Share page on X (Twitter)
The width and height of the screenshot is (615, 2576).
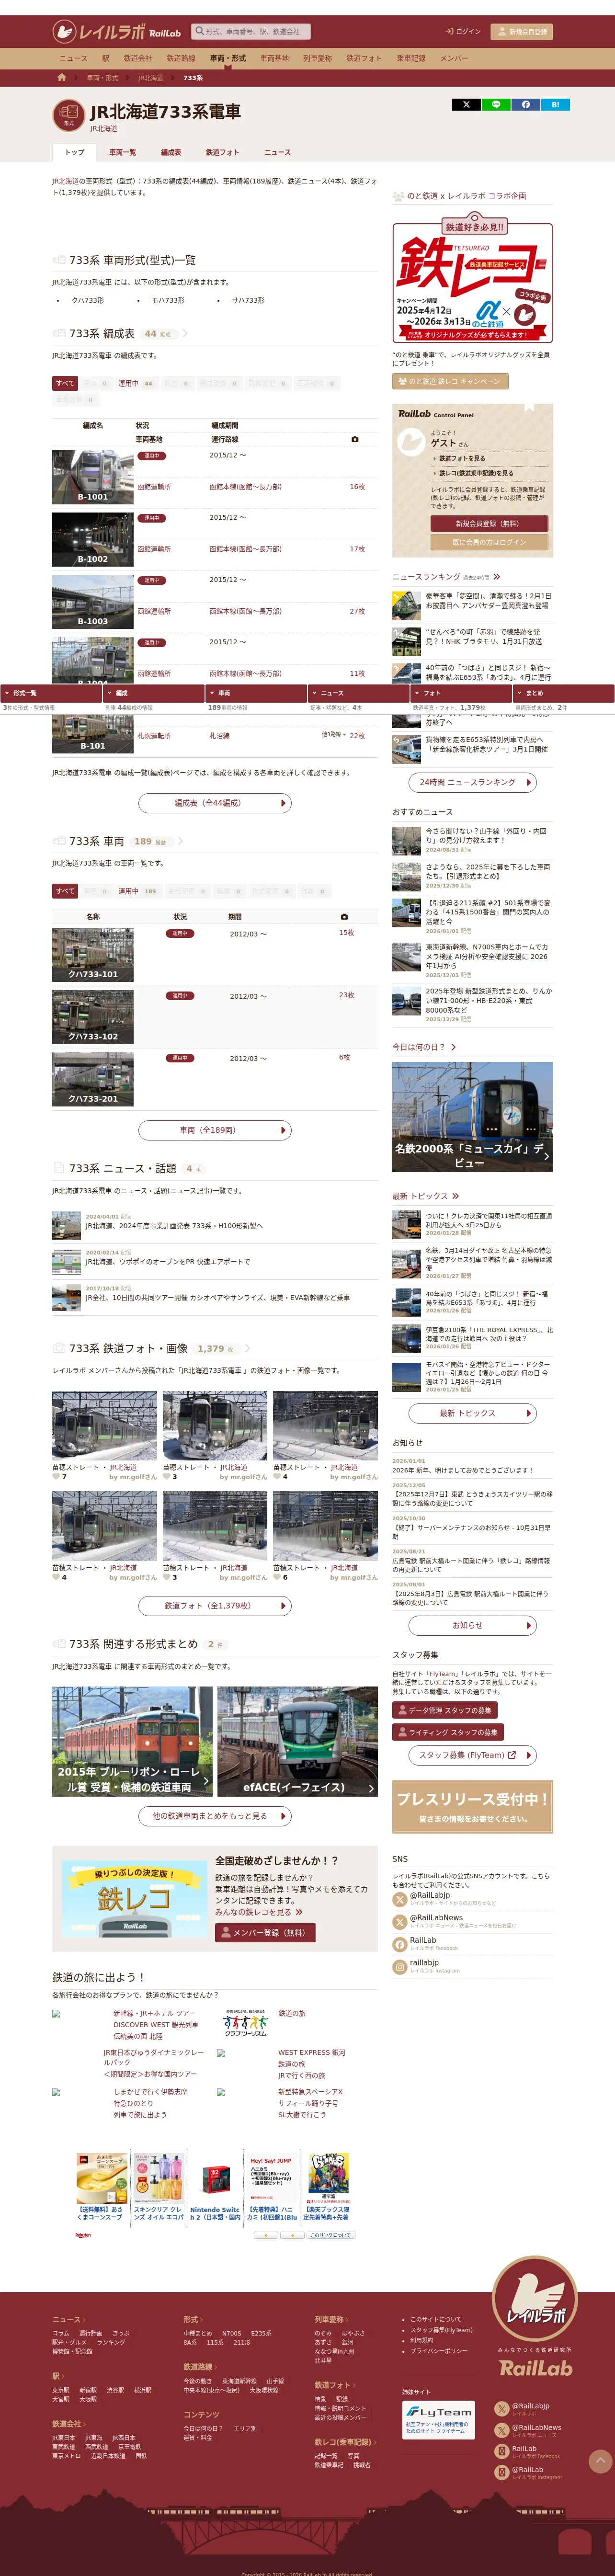[466, 104]
